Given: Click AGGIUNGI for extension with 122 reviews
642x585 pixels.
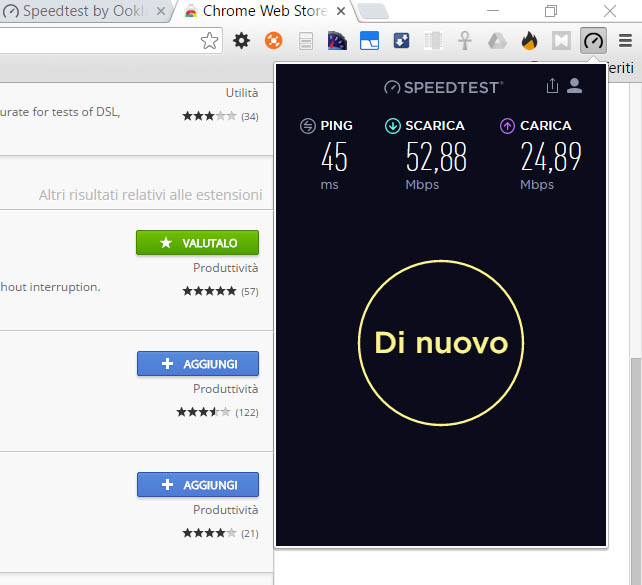Looking at the screenshot, I should tap(198, 364).
